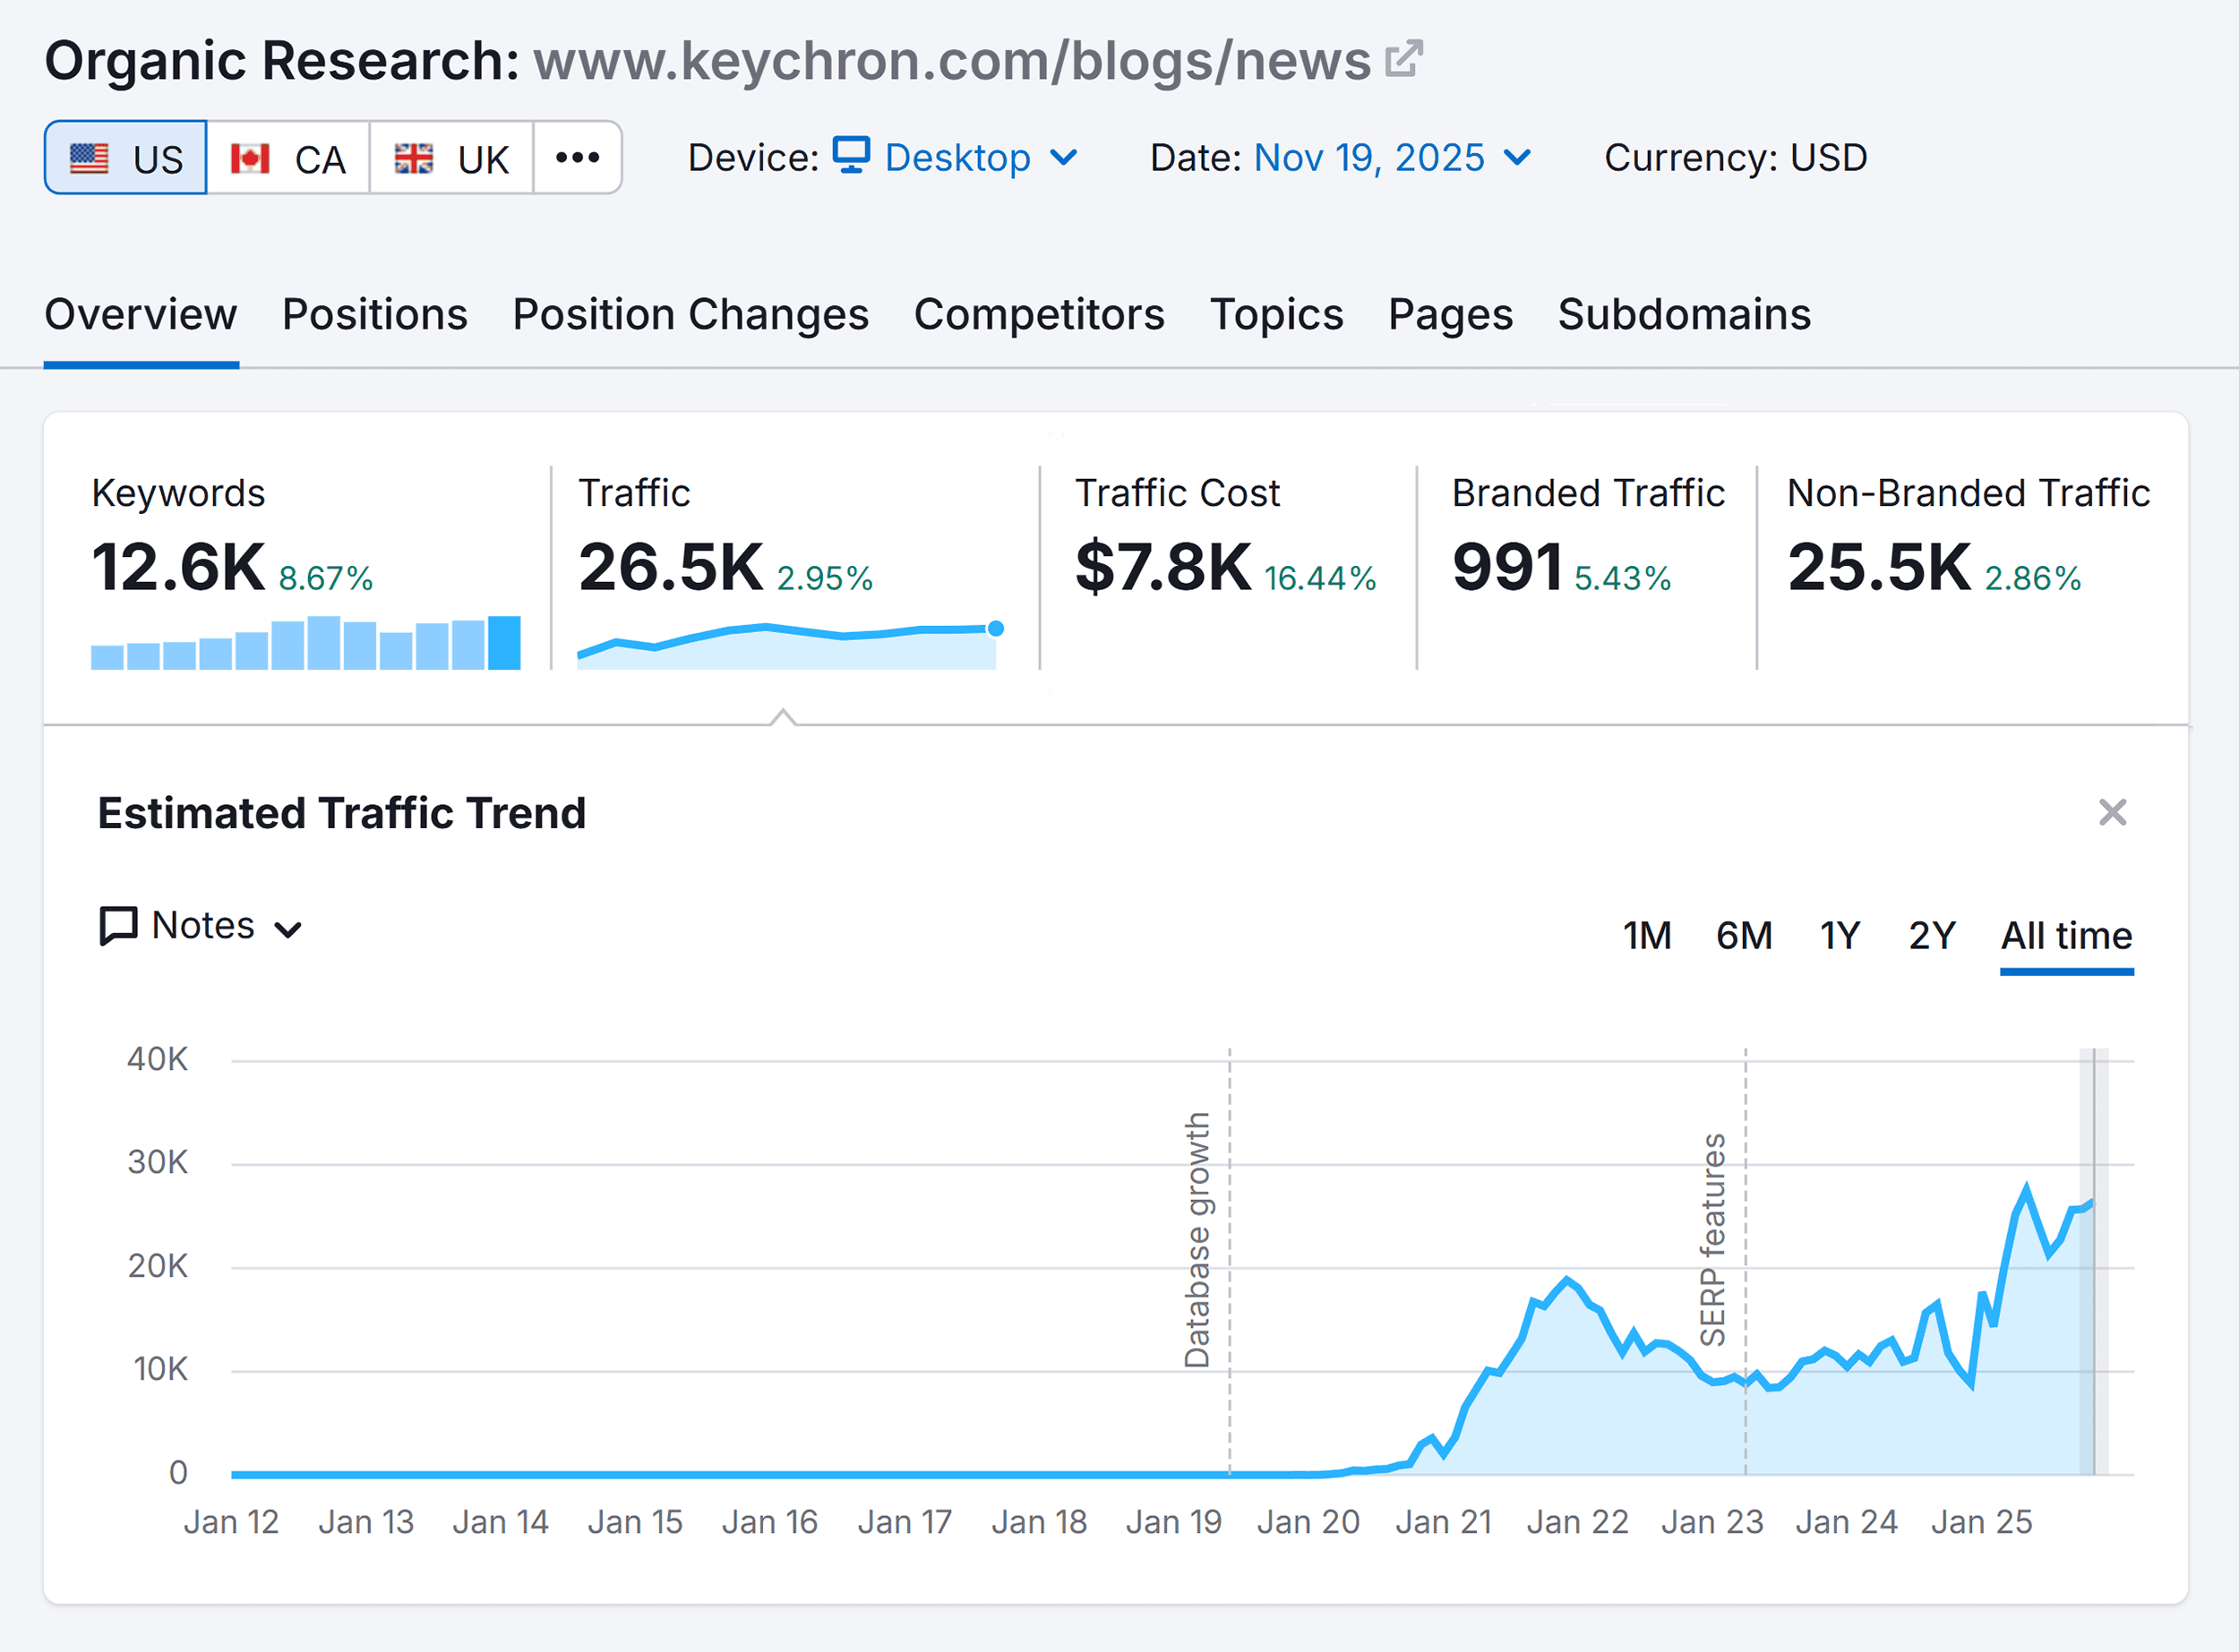This screenshot has height=1652, width=2239.
Task: Select the 6M time range
Action: pyautogui.click(x=1744, y=936)
